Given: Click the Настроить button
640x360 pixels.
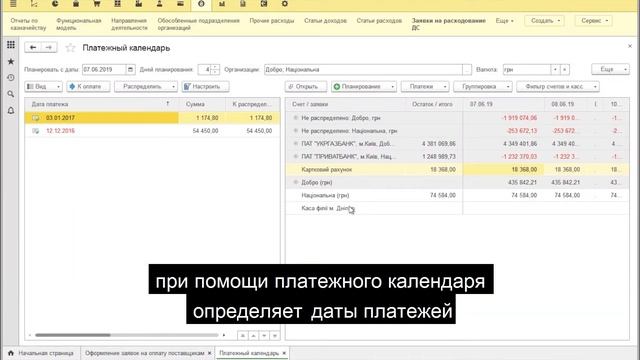Looking at the screenshot, I should (x=205, y=87).
